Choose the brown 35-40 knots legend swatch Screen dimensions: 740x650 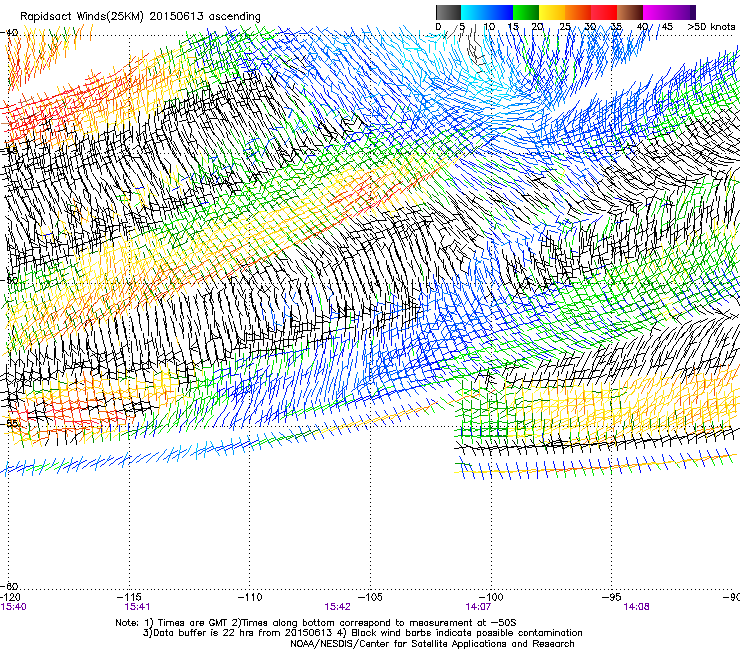tap(630, 12)
